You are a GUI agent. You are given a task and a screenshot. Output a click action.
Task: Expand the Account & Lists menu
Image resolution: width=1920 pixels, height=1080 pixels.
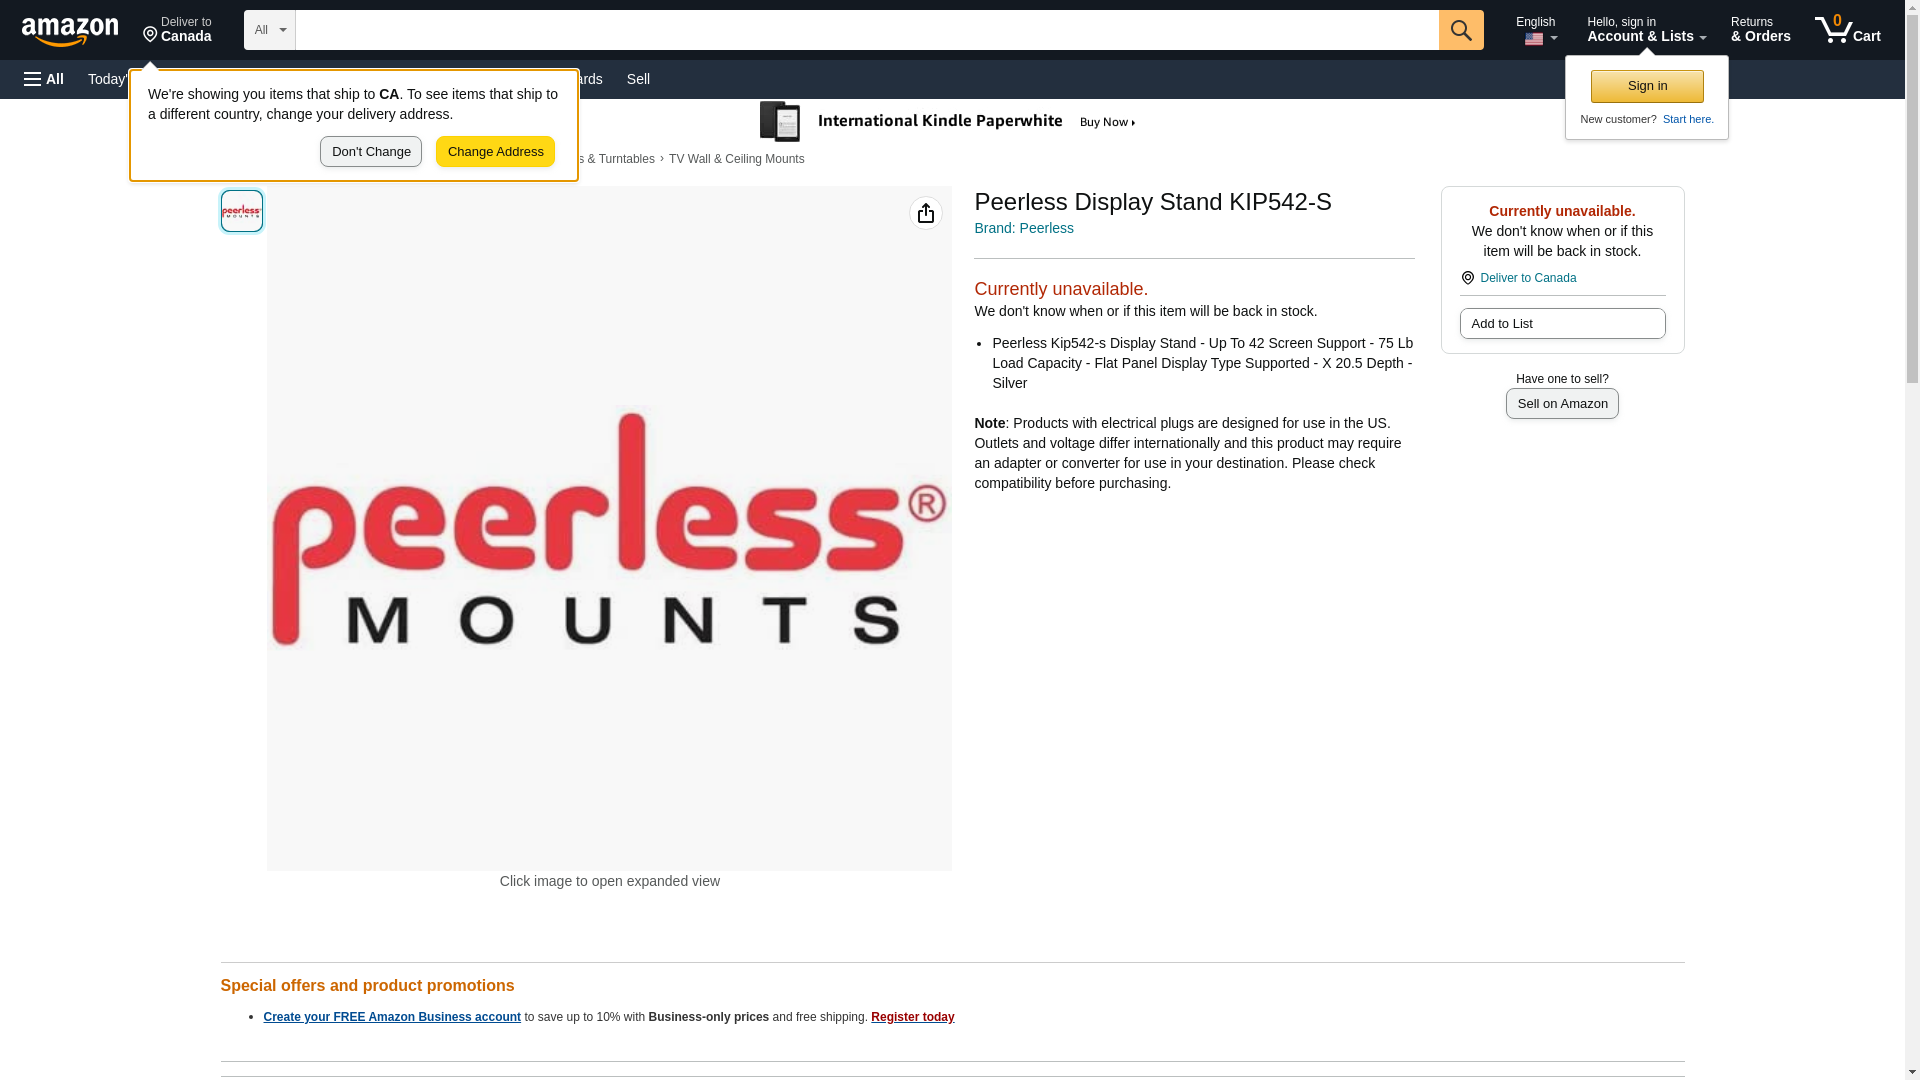tap(1646, 30)
